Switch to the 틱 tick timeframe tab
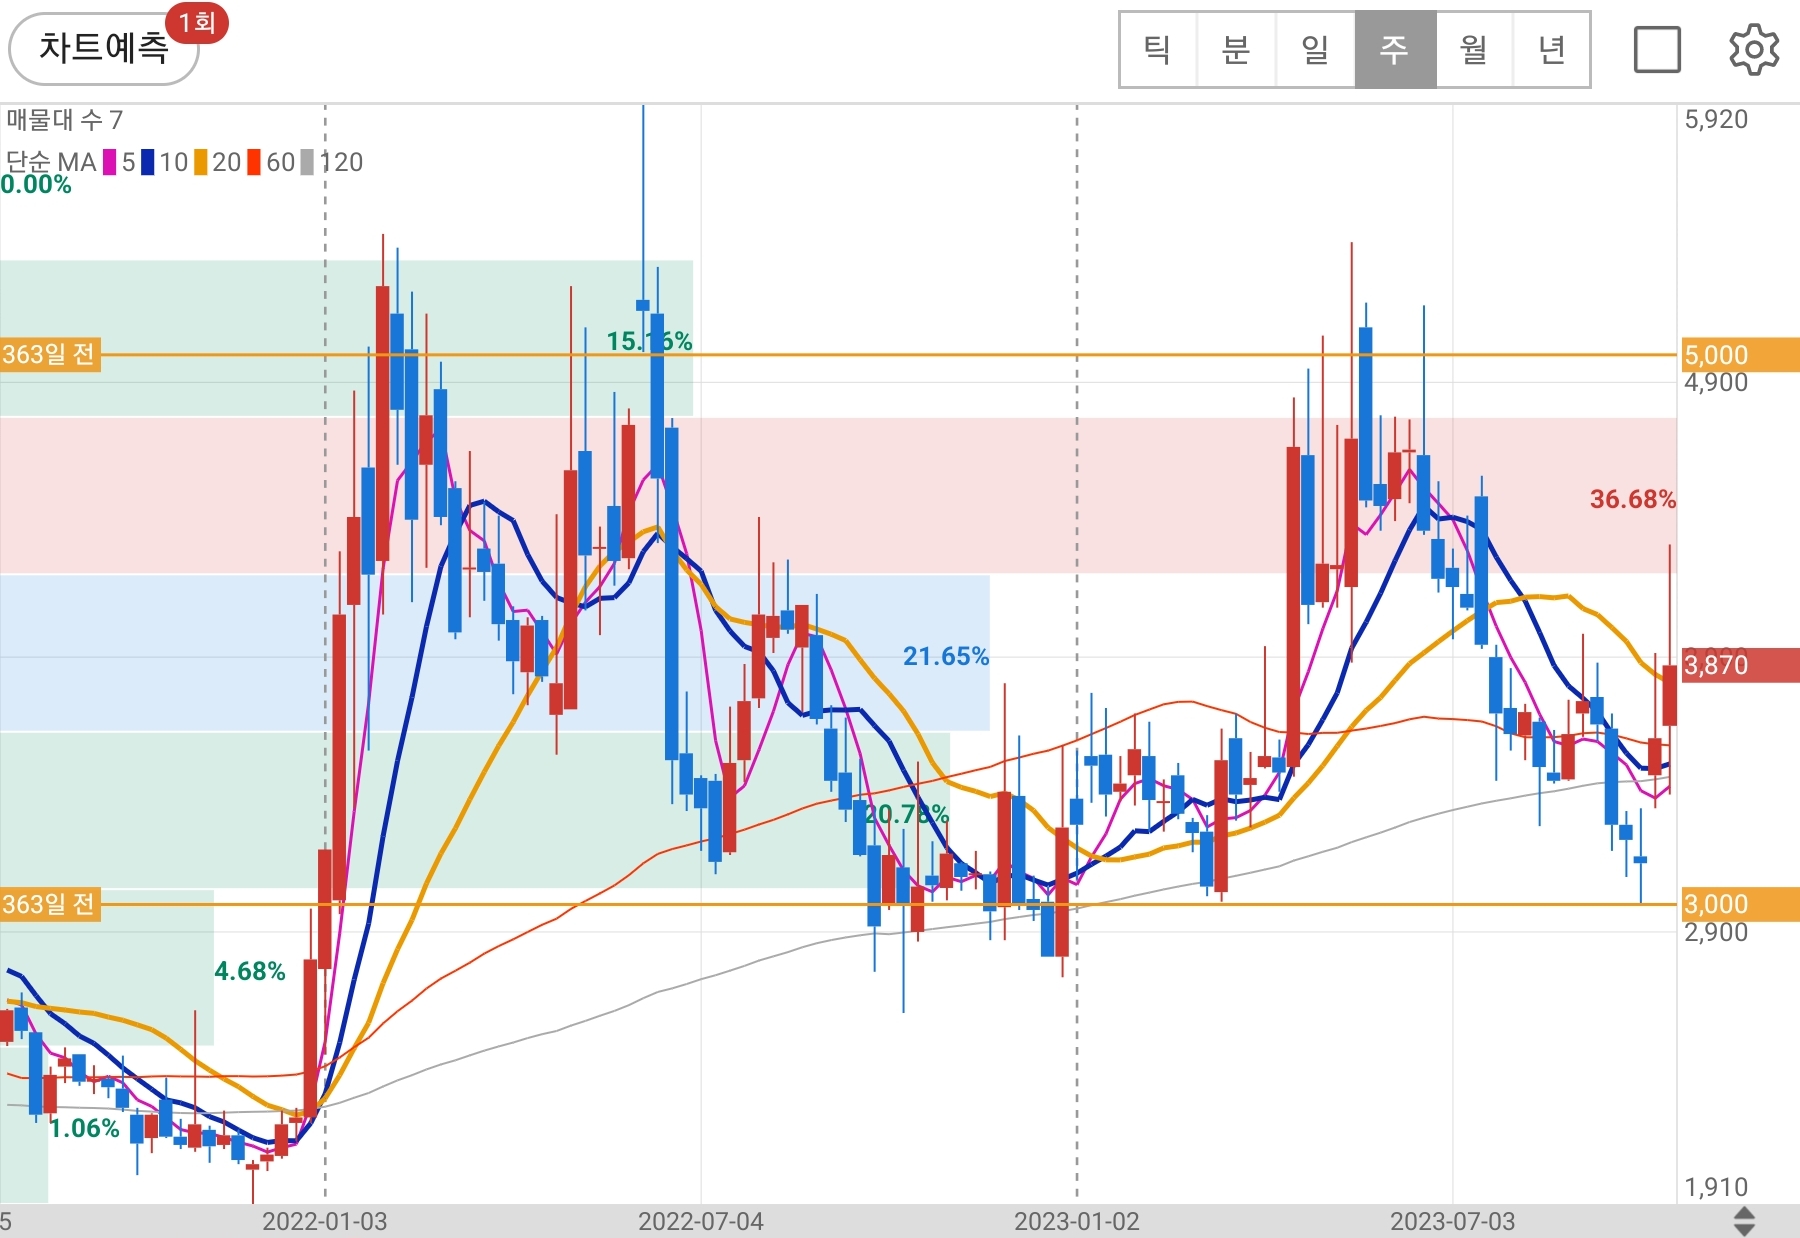Viewport: 1800px width, 1238px height. (x=1158, y=49)
